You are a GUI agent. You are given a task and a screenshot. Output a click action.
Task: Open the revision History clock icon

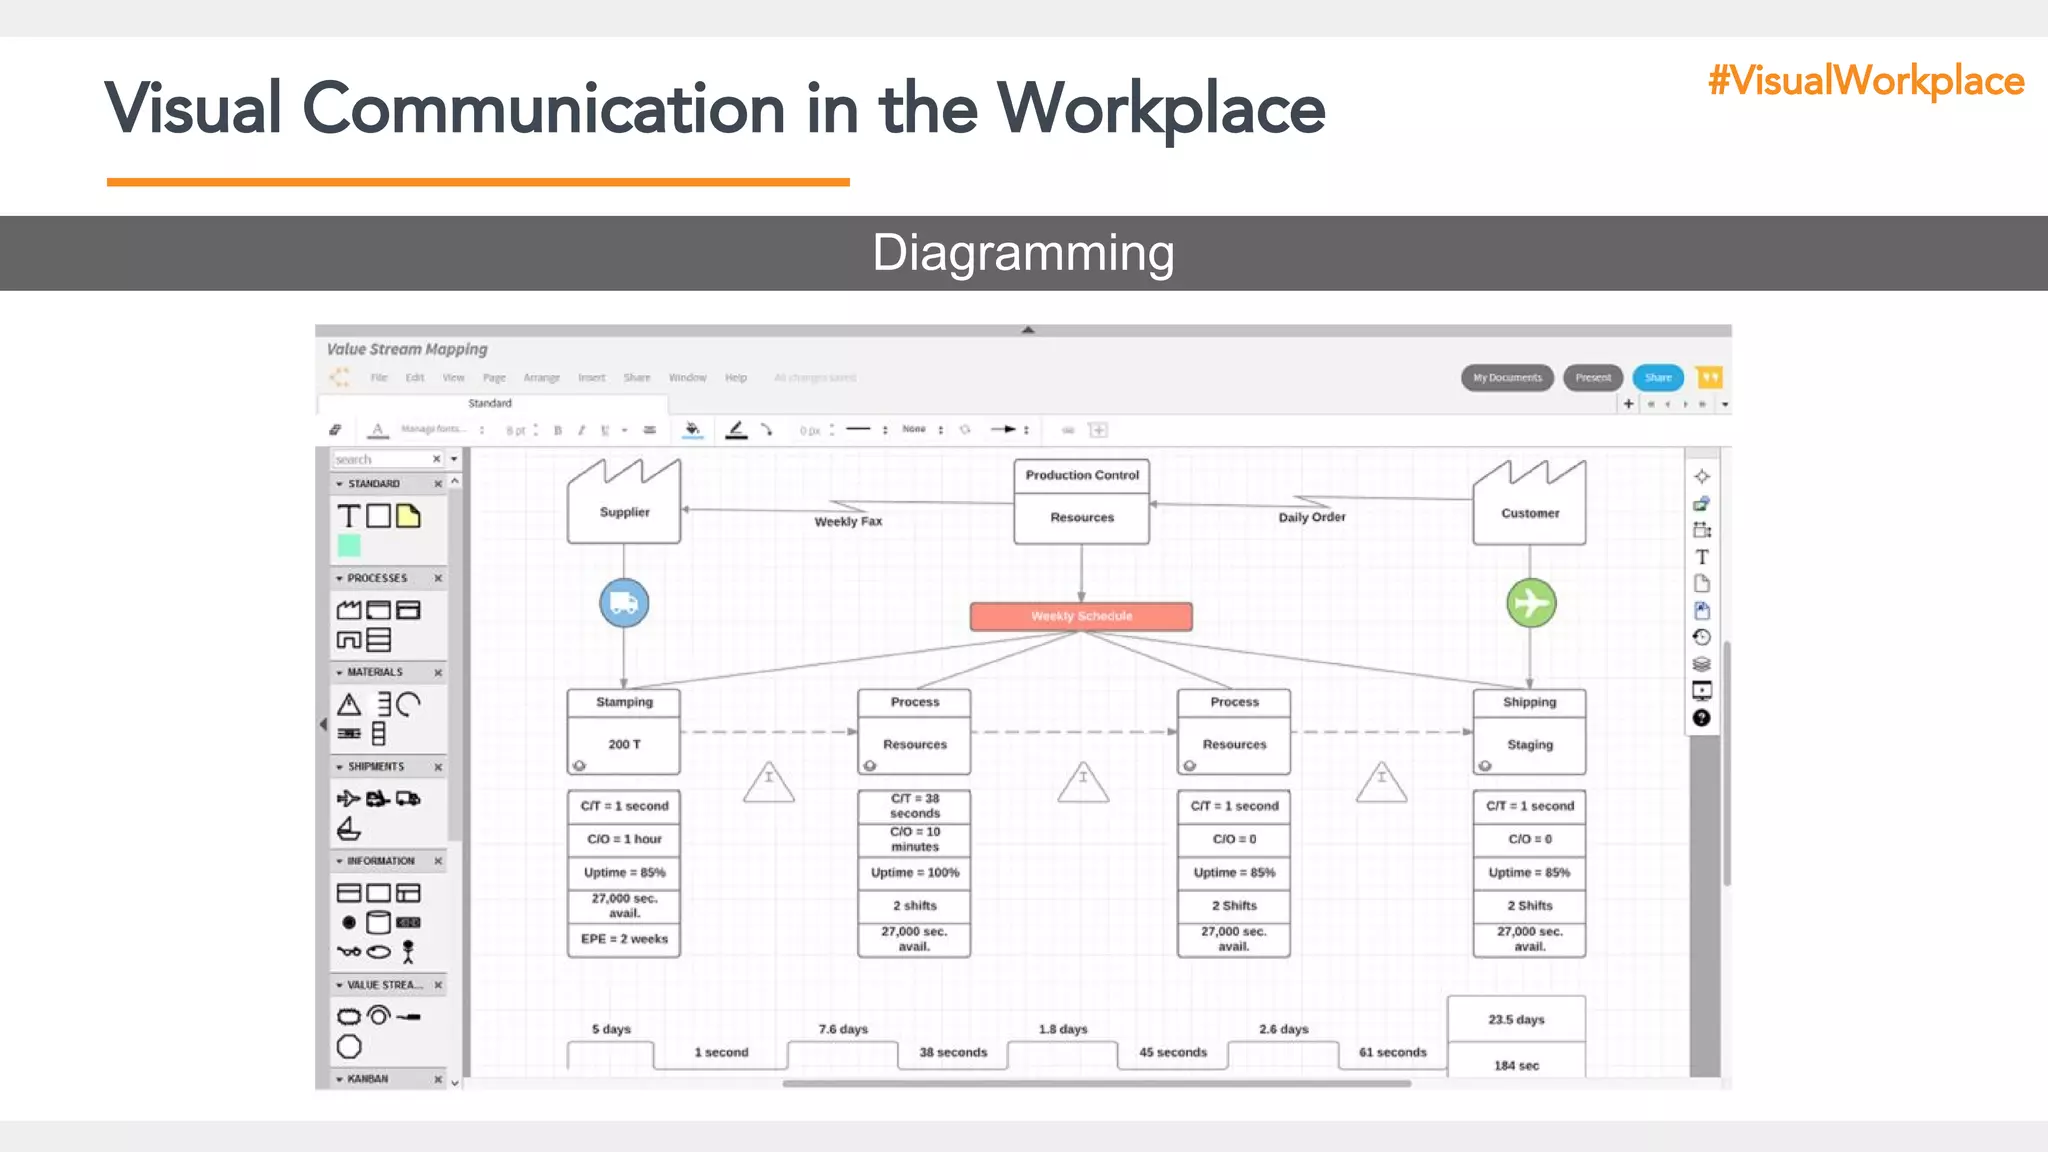pyautogui.click(x=1702, y=637)
